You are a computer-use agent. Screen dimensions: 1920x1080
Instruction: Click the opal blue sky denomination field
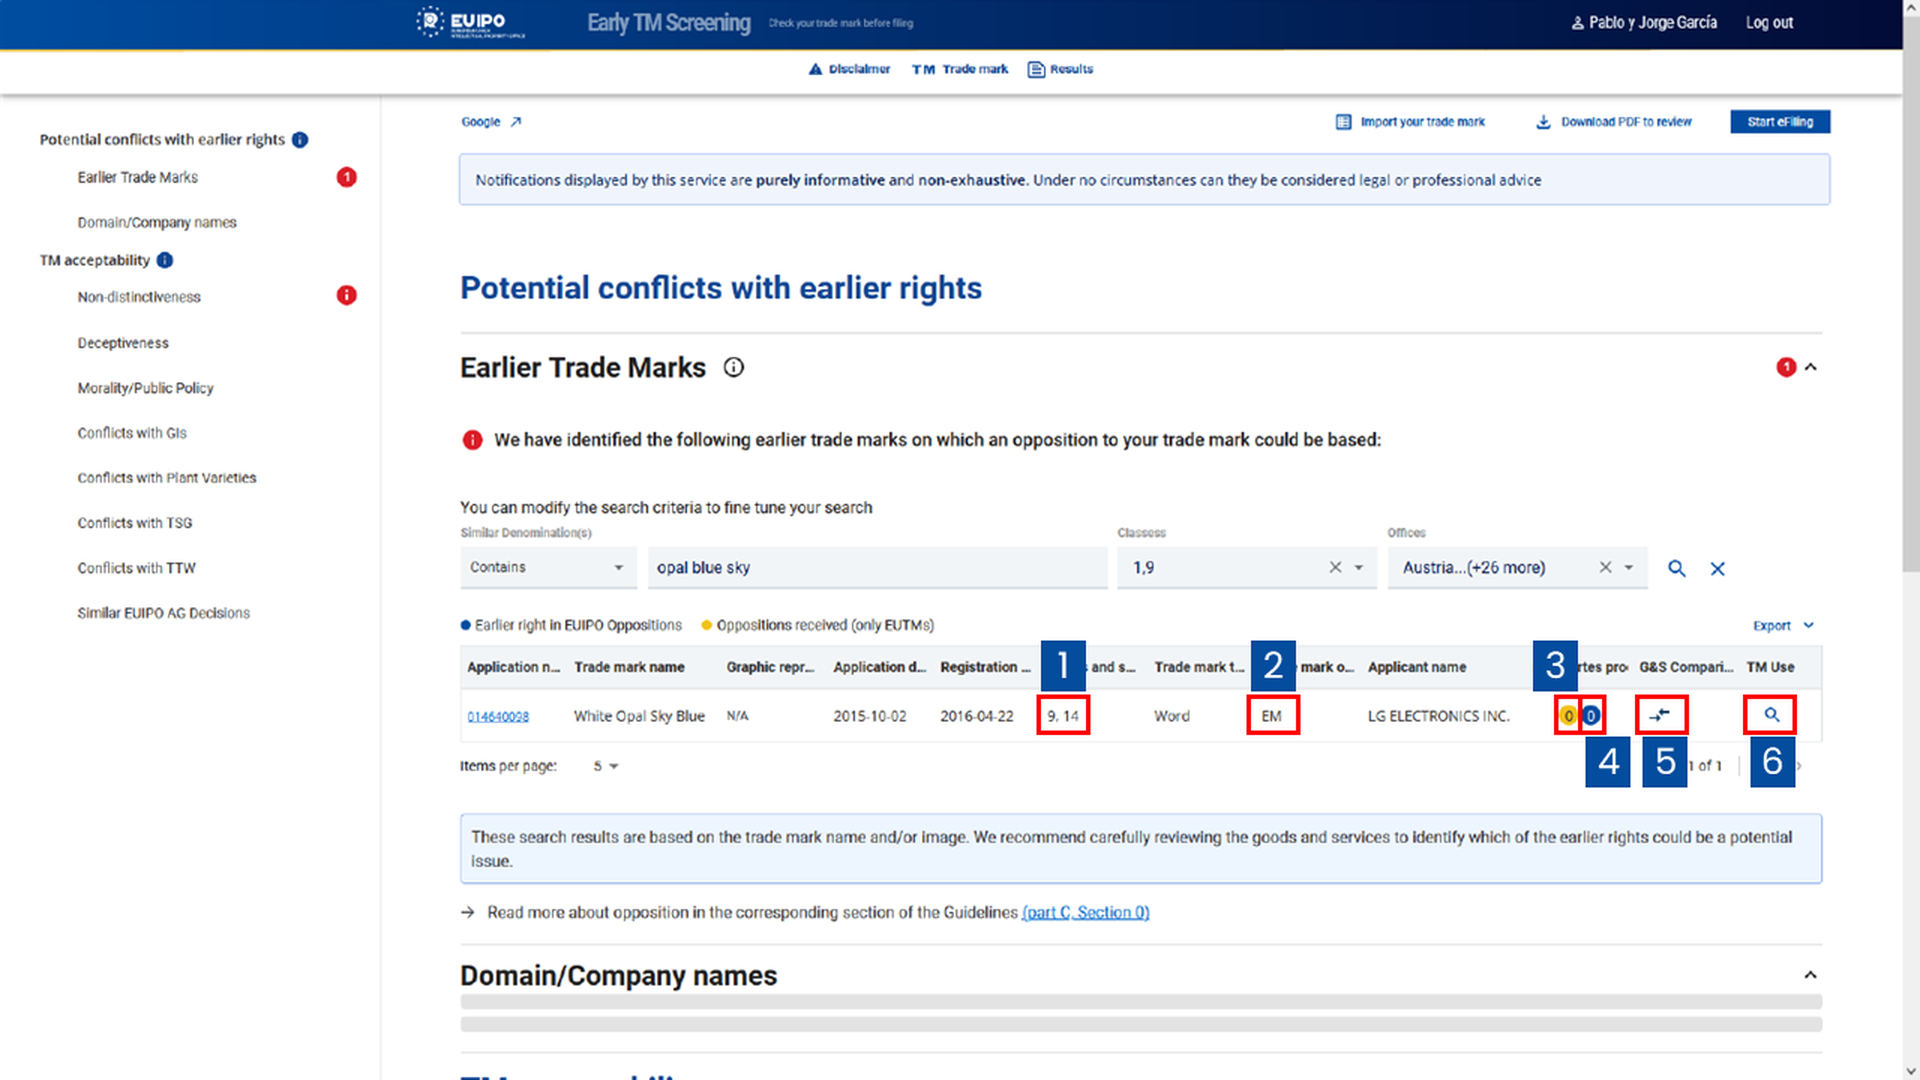[877, 567]
